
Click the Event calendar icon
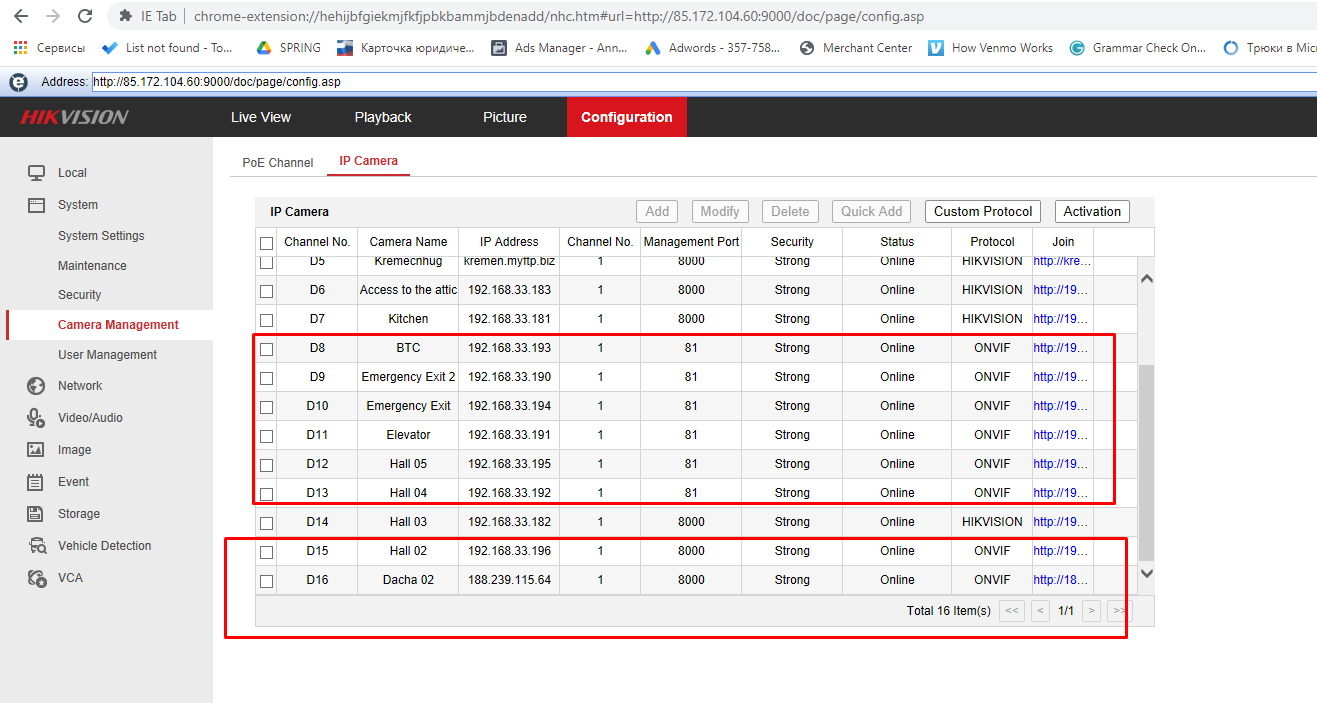(36, 482)
